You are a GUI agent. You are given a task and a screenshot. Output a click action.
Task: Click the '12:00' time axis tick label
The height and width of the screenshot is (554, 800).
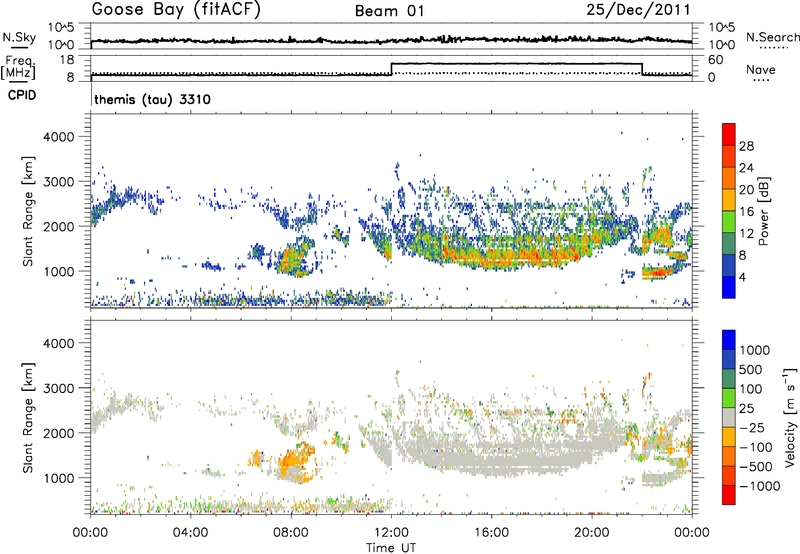click(x=391, y=533)
